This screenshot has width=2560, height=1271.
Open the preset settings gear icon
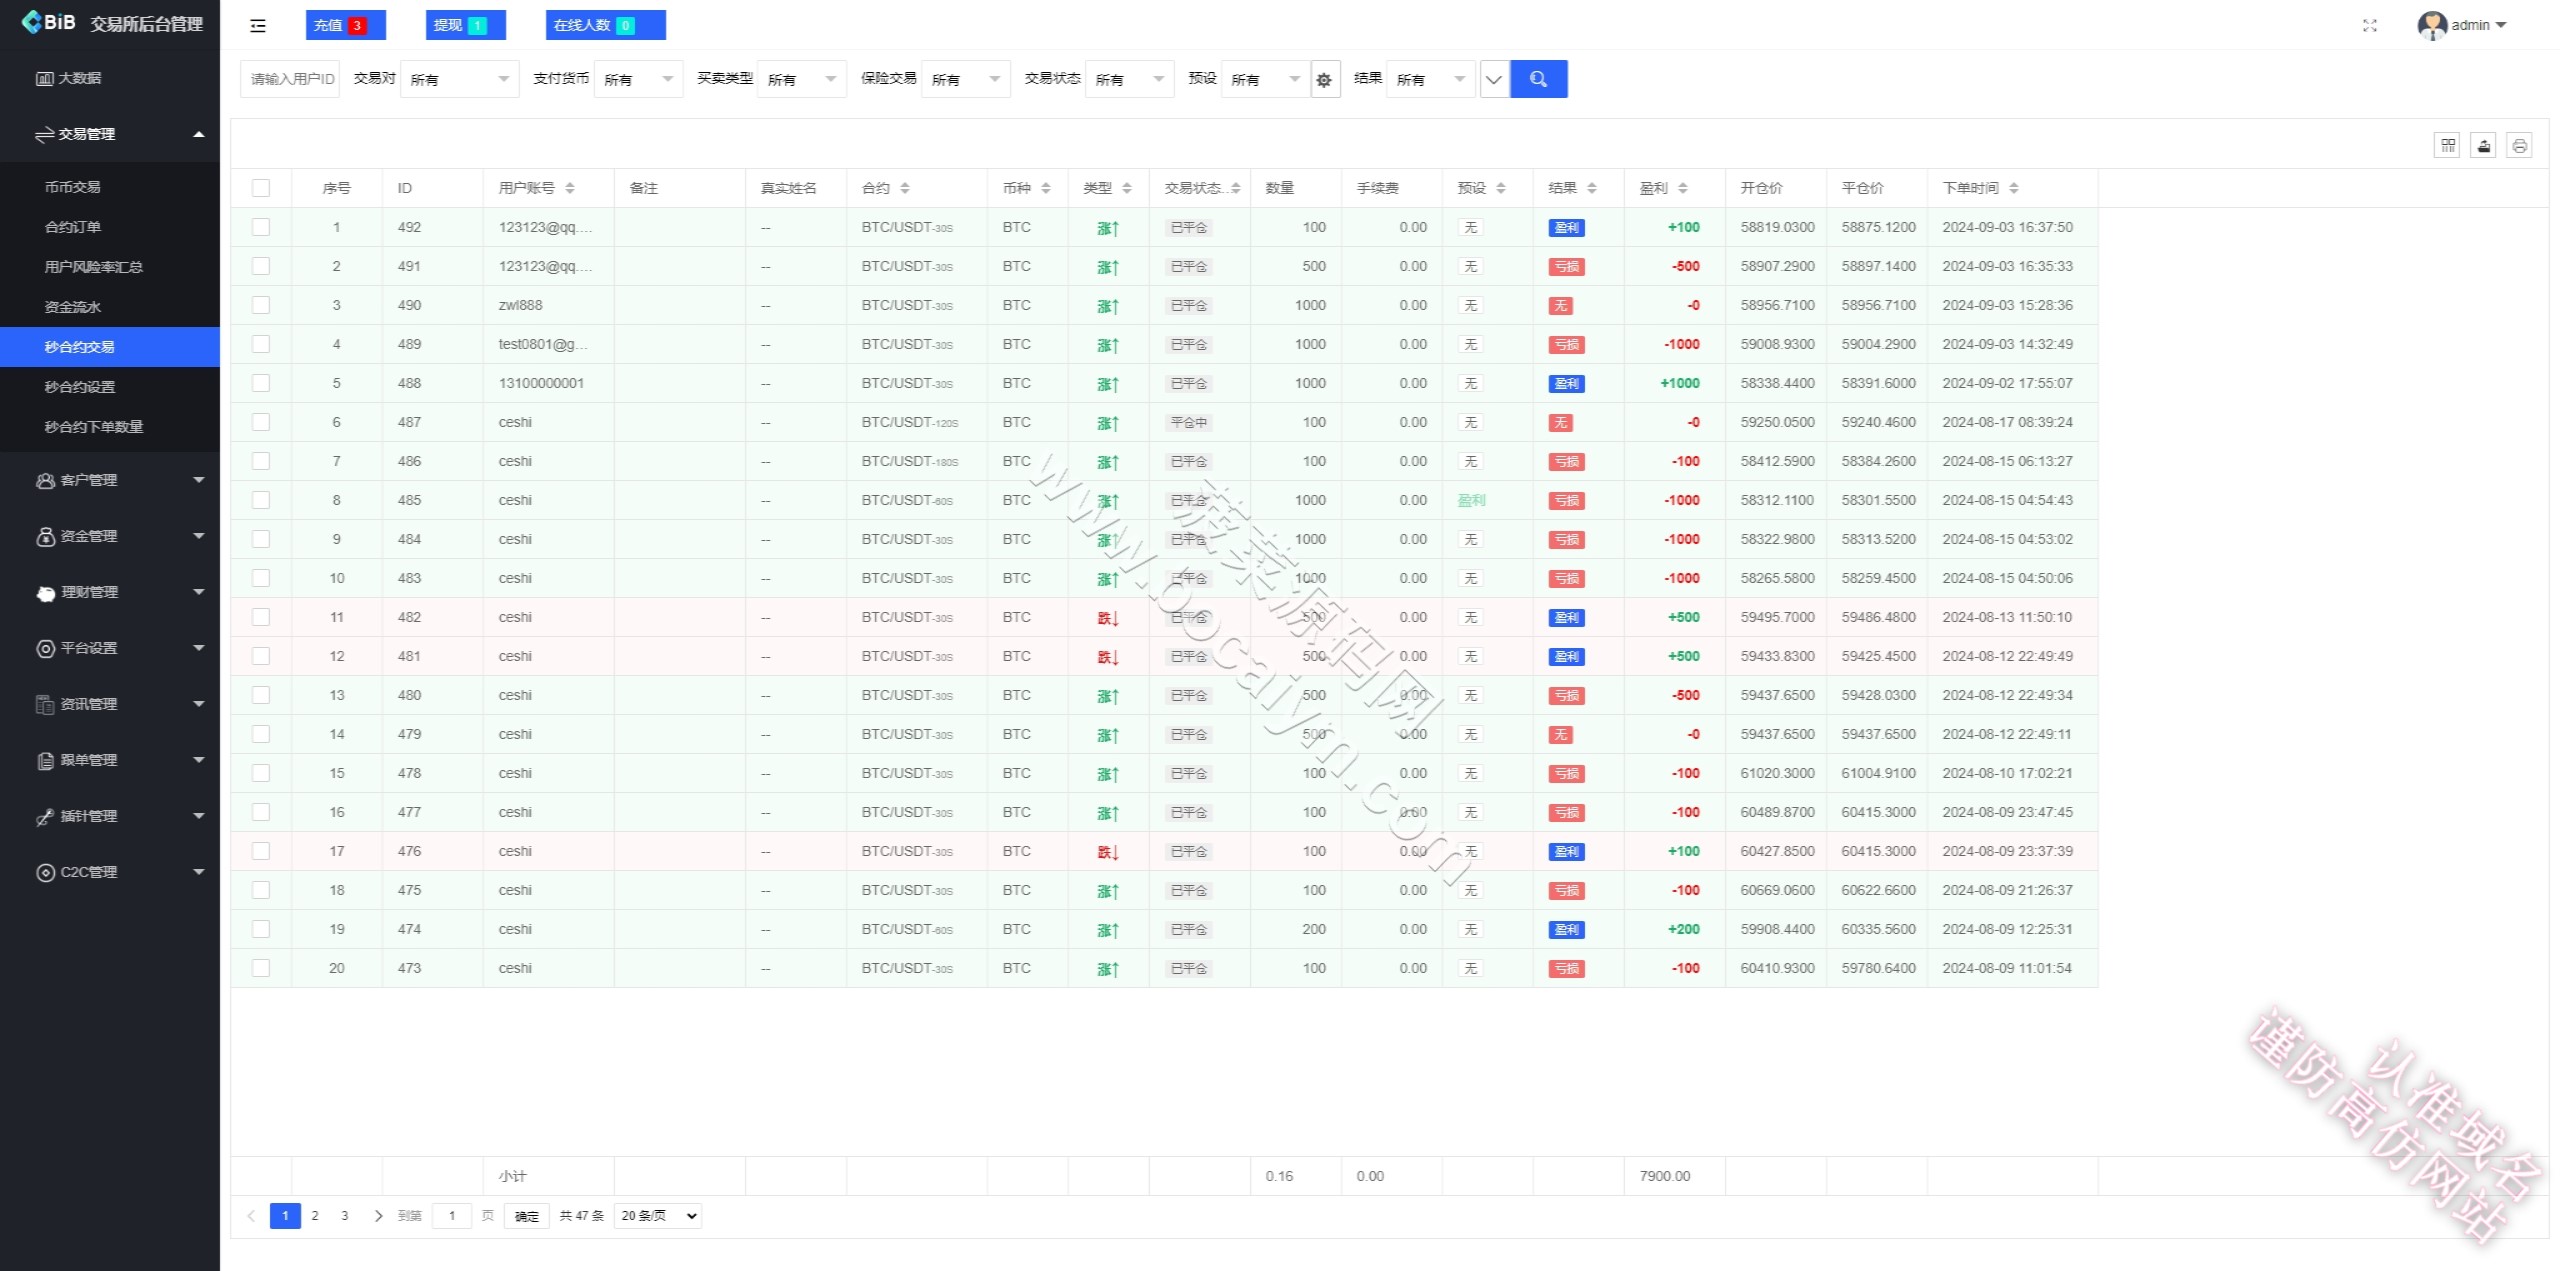(x=1324, y=80)
